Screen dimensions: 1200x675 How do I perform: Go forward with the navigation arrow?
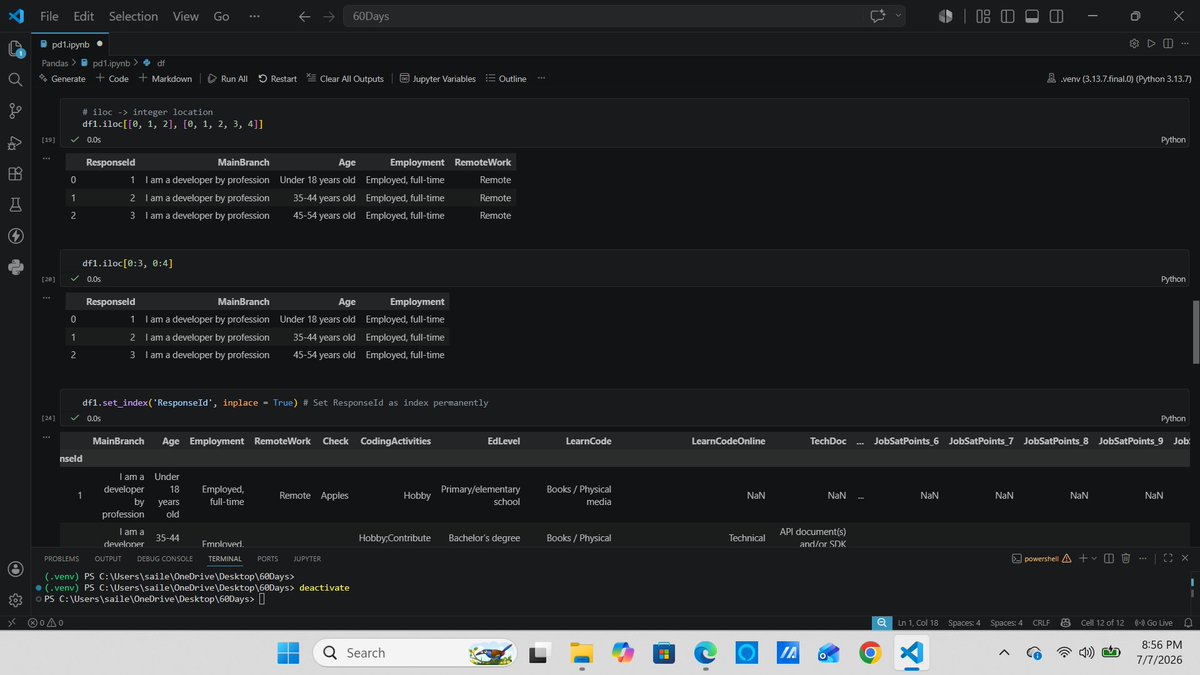(329, 16)
